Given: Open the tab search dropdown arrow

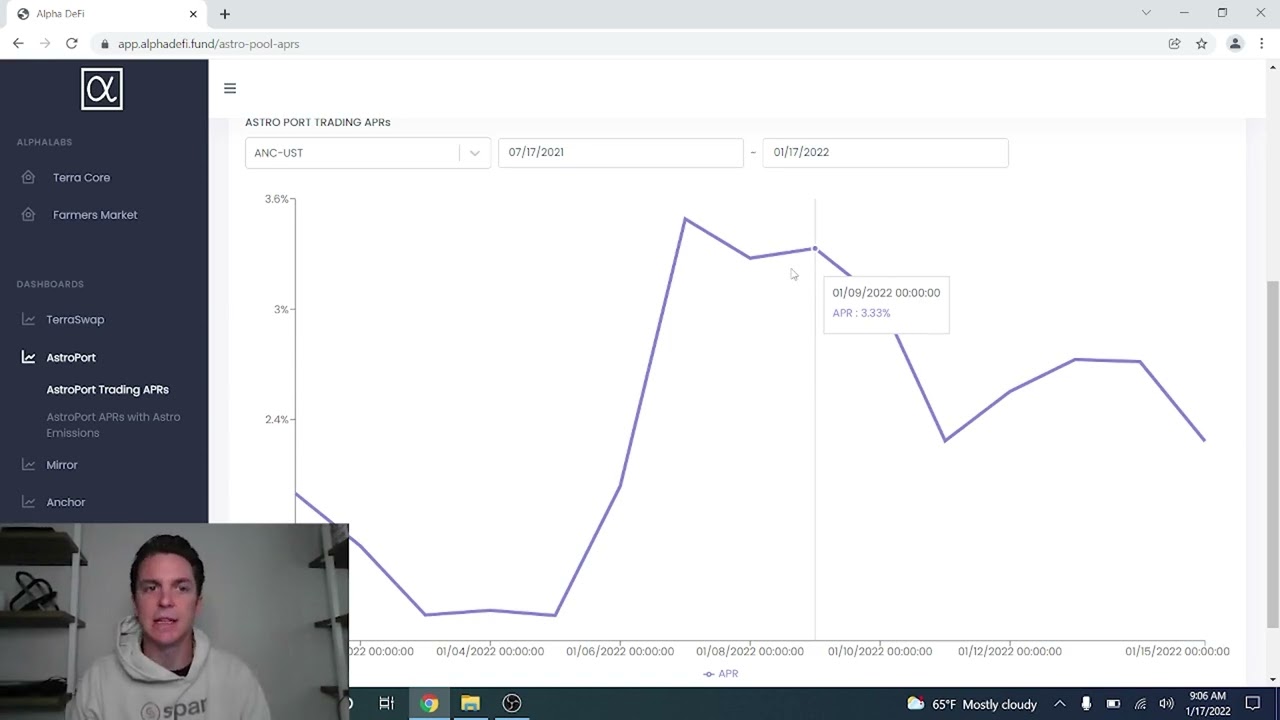Looking at the screenshot, I should point(1146,13).
